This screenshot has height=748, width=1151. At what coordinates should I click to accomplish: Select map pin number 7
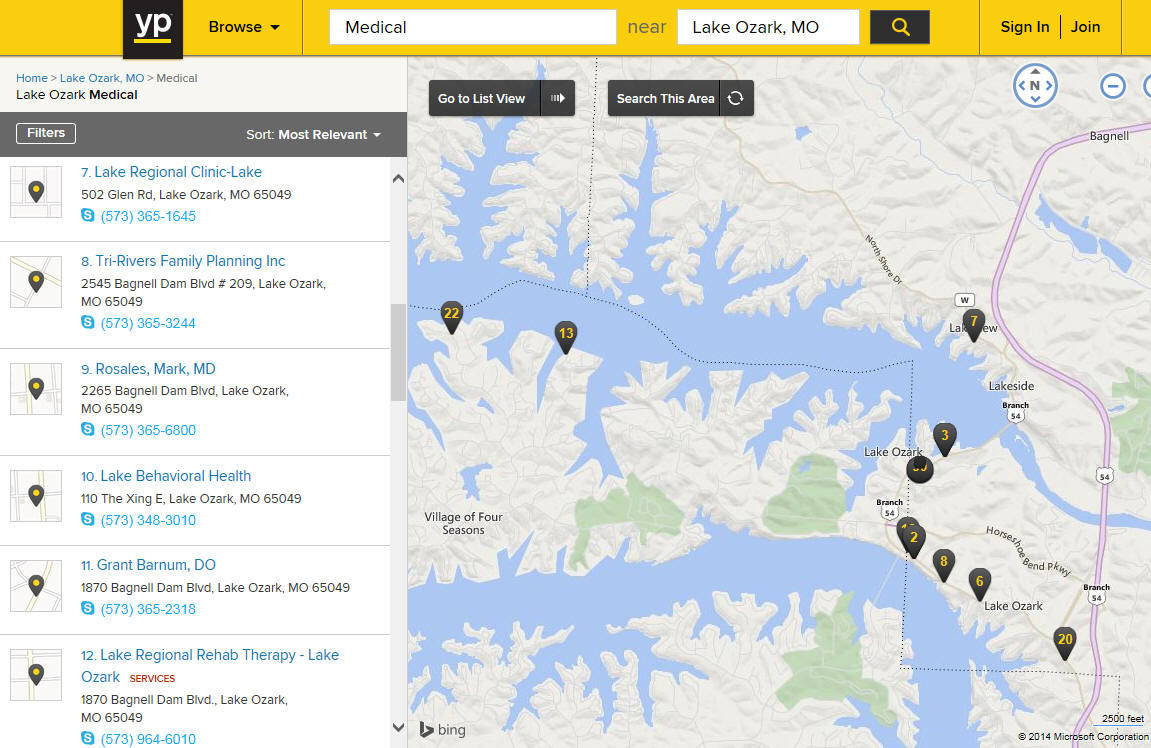click(973, 324)
